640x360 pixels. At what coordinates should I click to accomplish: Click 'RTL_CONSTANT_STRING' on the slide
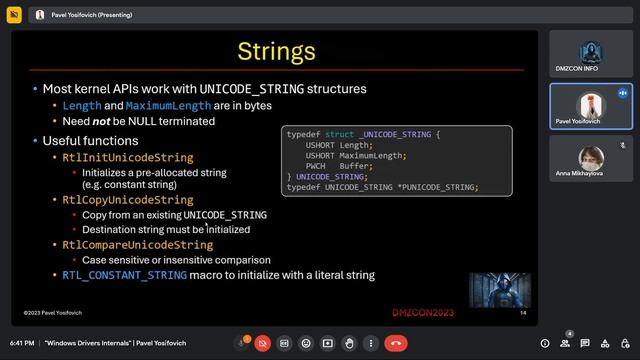click(124, 276)
